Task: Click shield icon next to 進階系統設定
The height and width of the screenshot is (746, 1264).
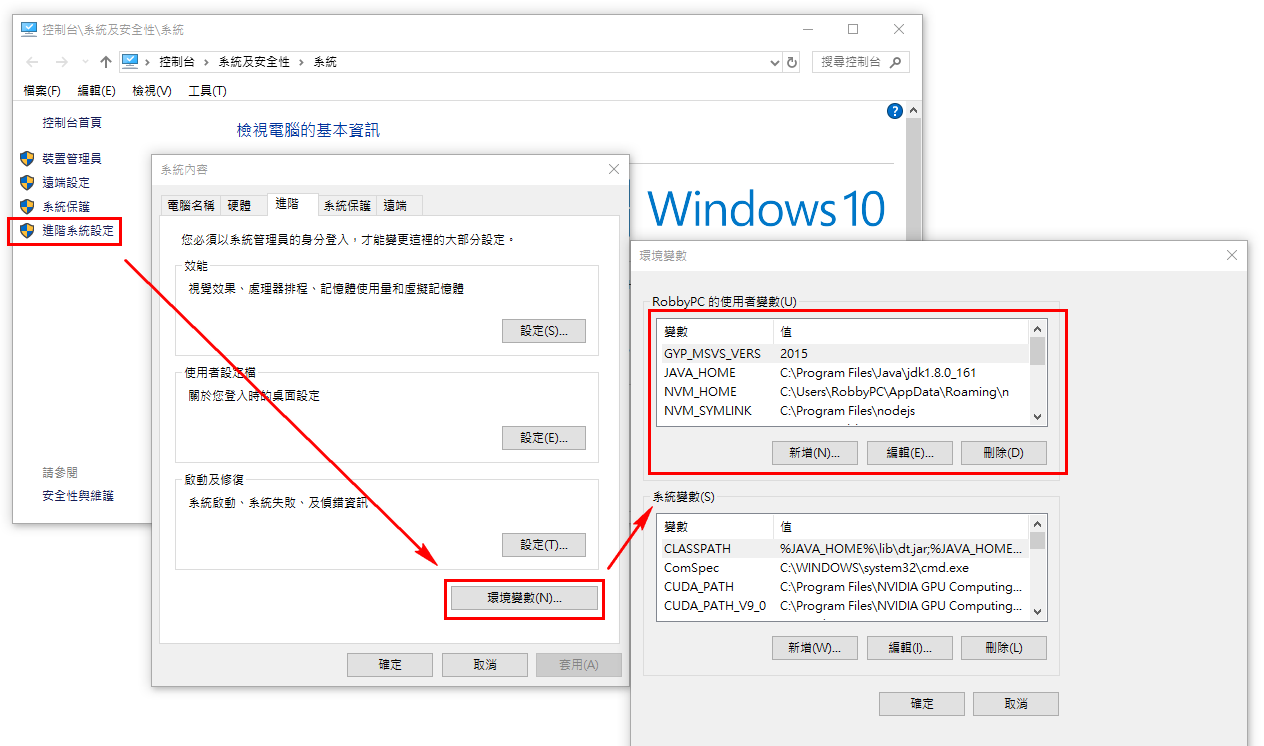Action: [x=27, y=231]
